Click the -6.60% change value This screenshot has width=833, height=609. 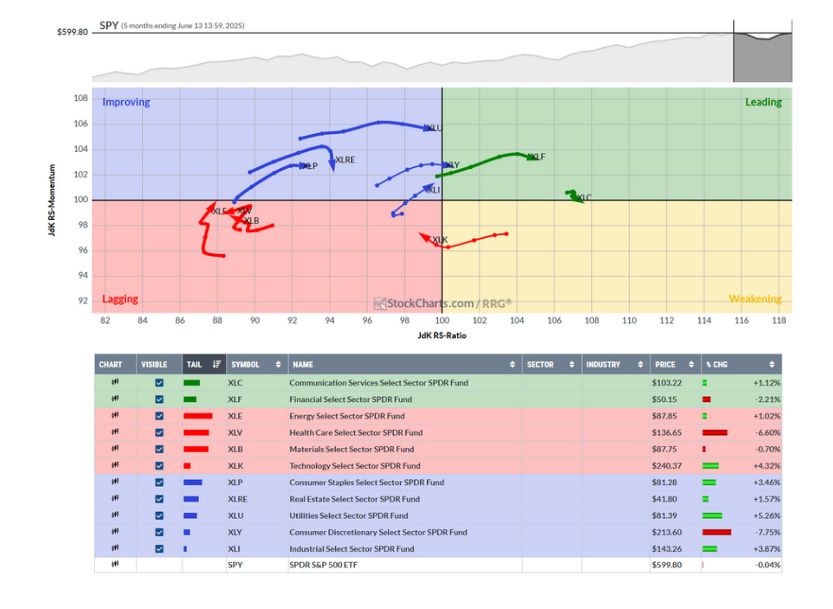(x=767, y=433)
